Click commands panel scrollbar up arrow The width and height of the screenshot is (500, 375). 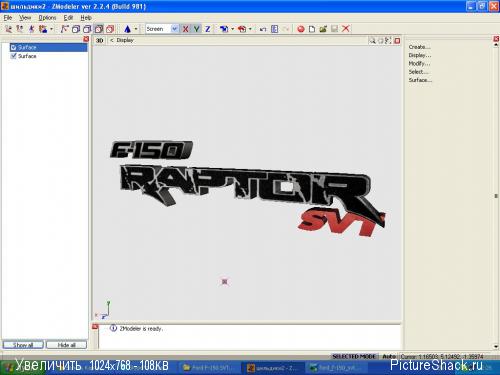tap(496, 45)
